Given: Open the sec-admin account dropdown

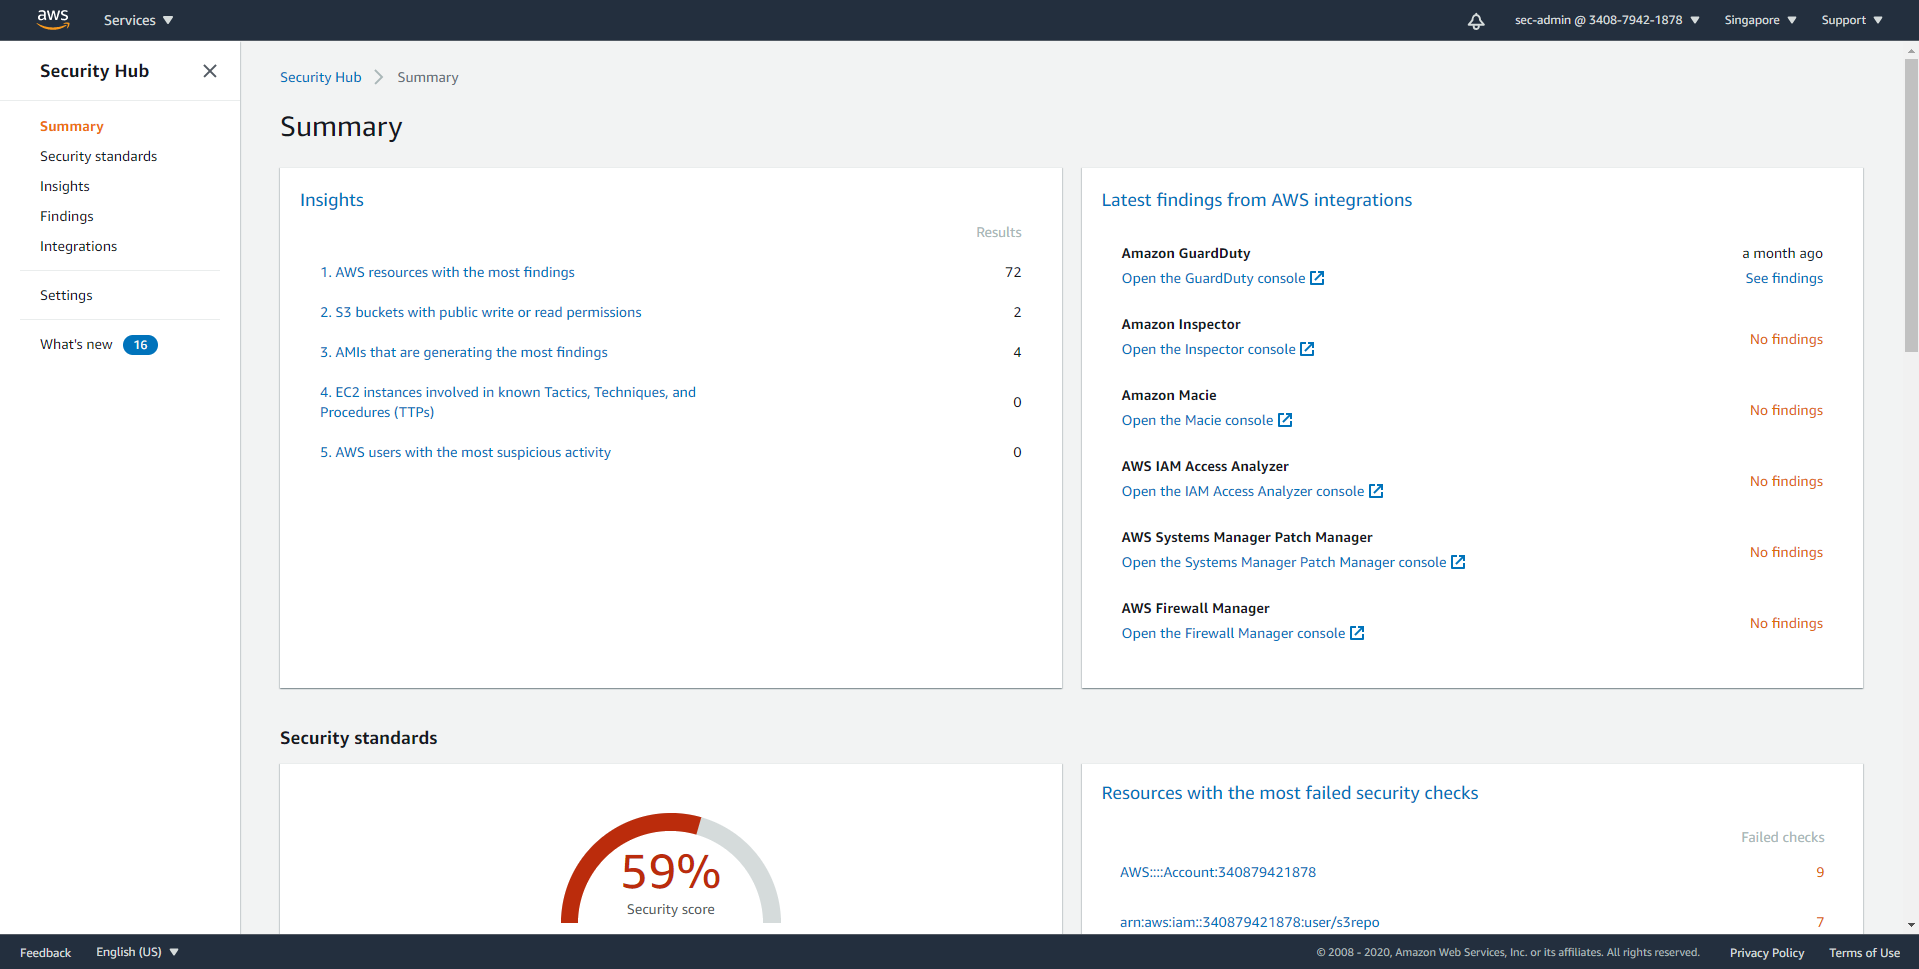Looking at the screenshot, I should pos(1607,20).
